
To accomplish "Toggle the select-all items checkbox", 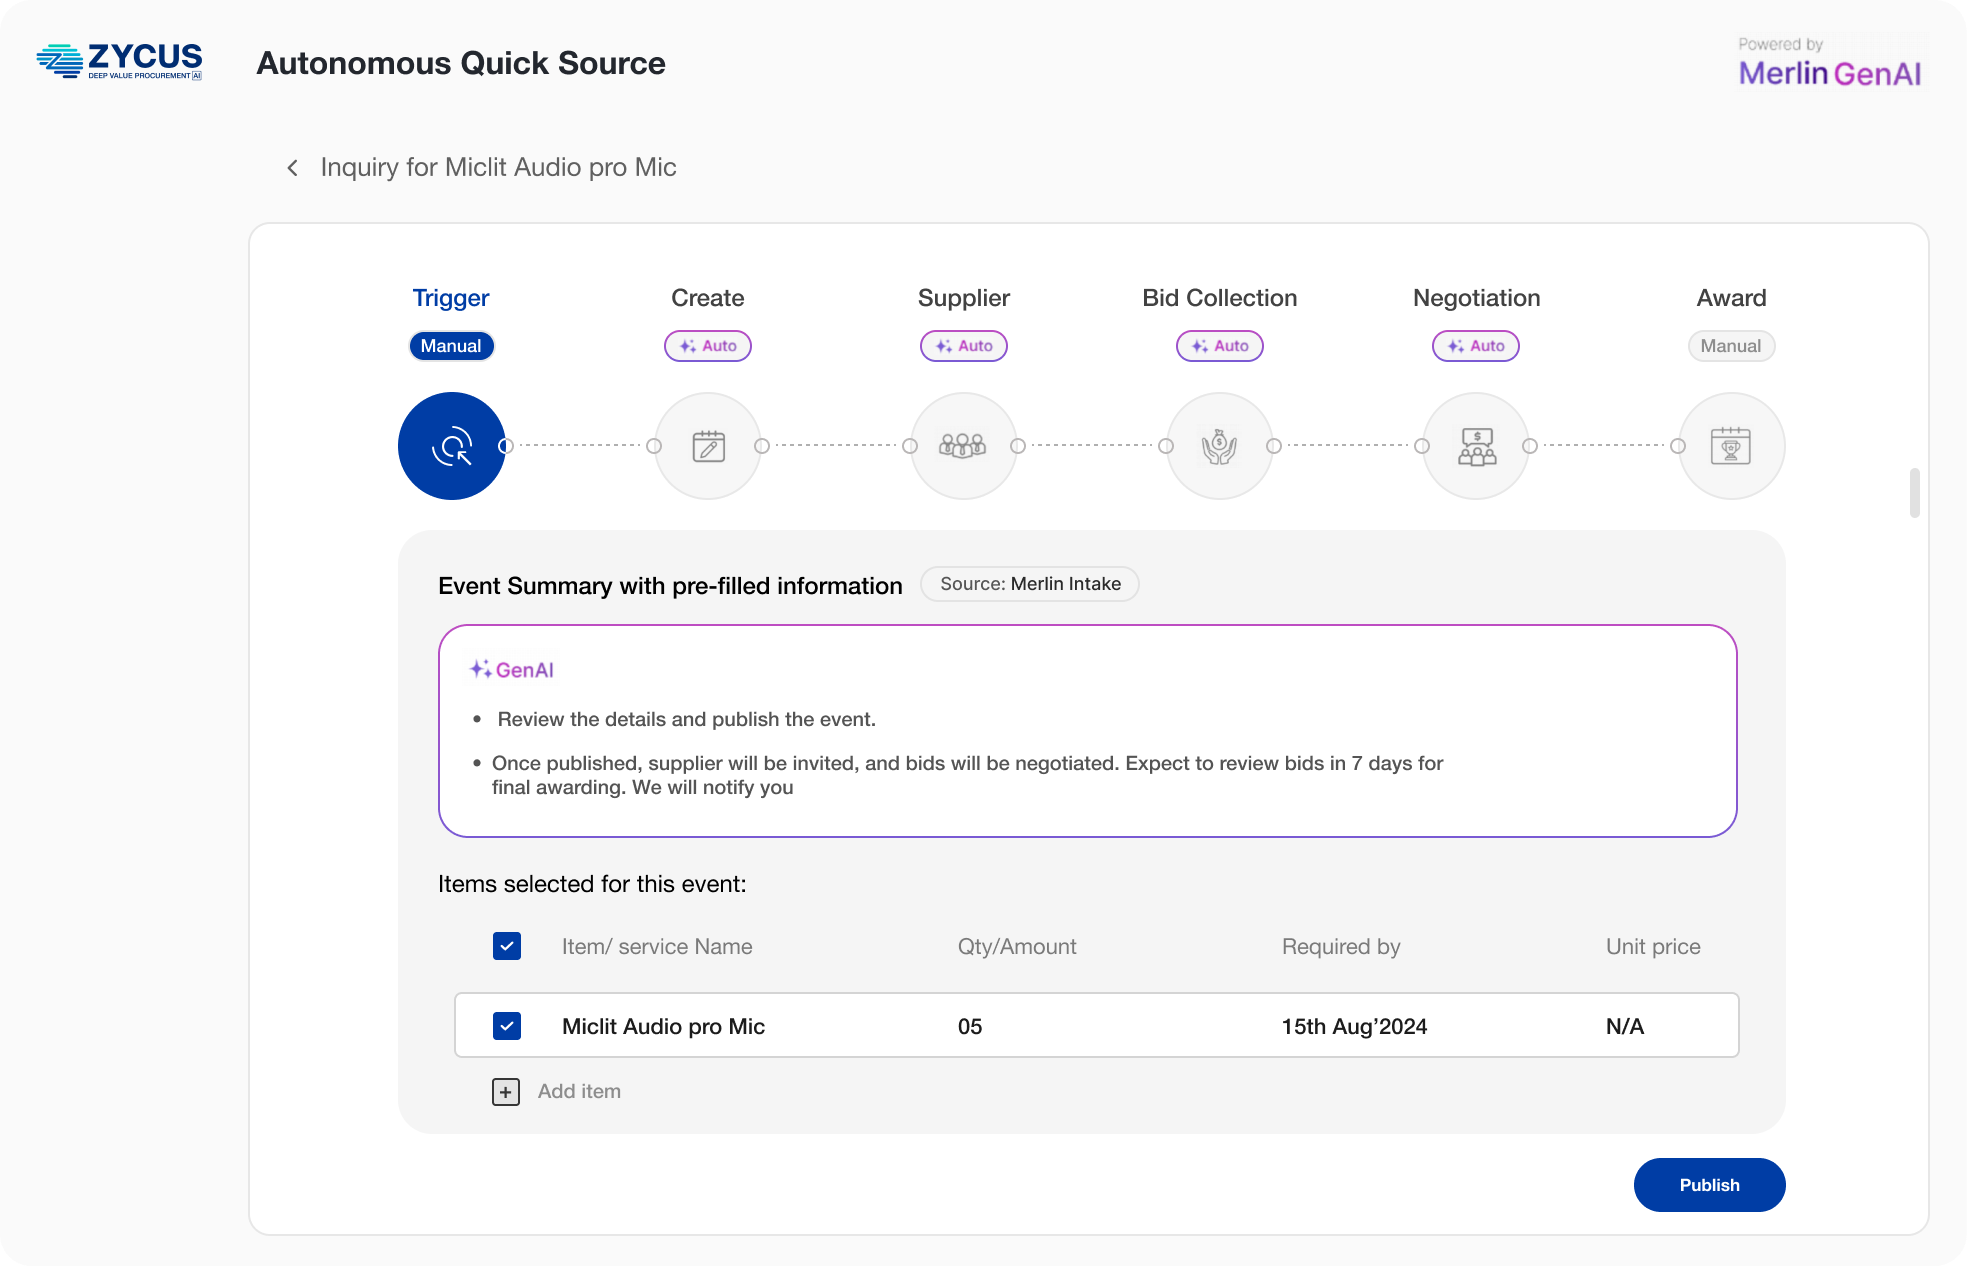I will (507, 946).
